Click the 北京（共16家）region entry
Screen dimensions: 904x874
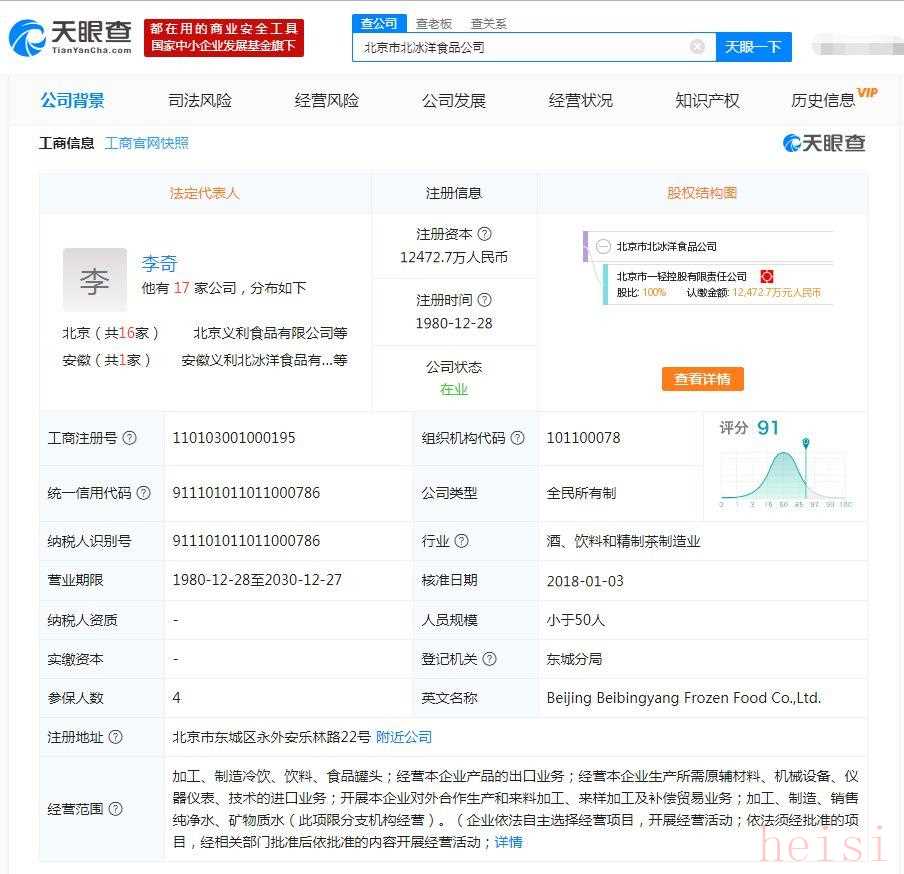coord(110,333)
